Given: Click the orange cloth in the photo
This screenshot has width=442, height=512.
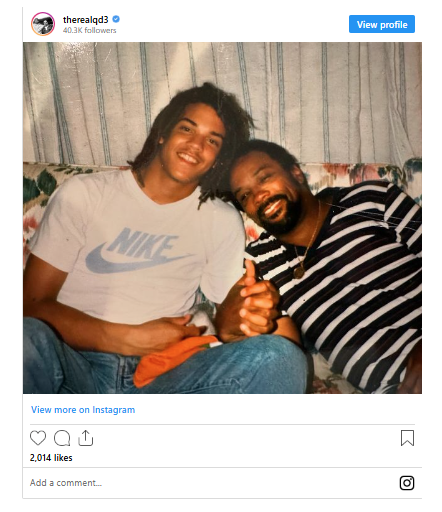Looking at the screenshot, I should pos(173,360).
